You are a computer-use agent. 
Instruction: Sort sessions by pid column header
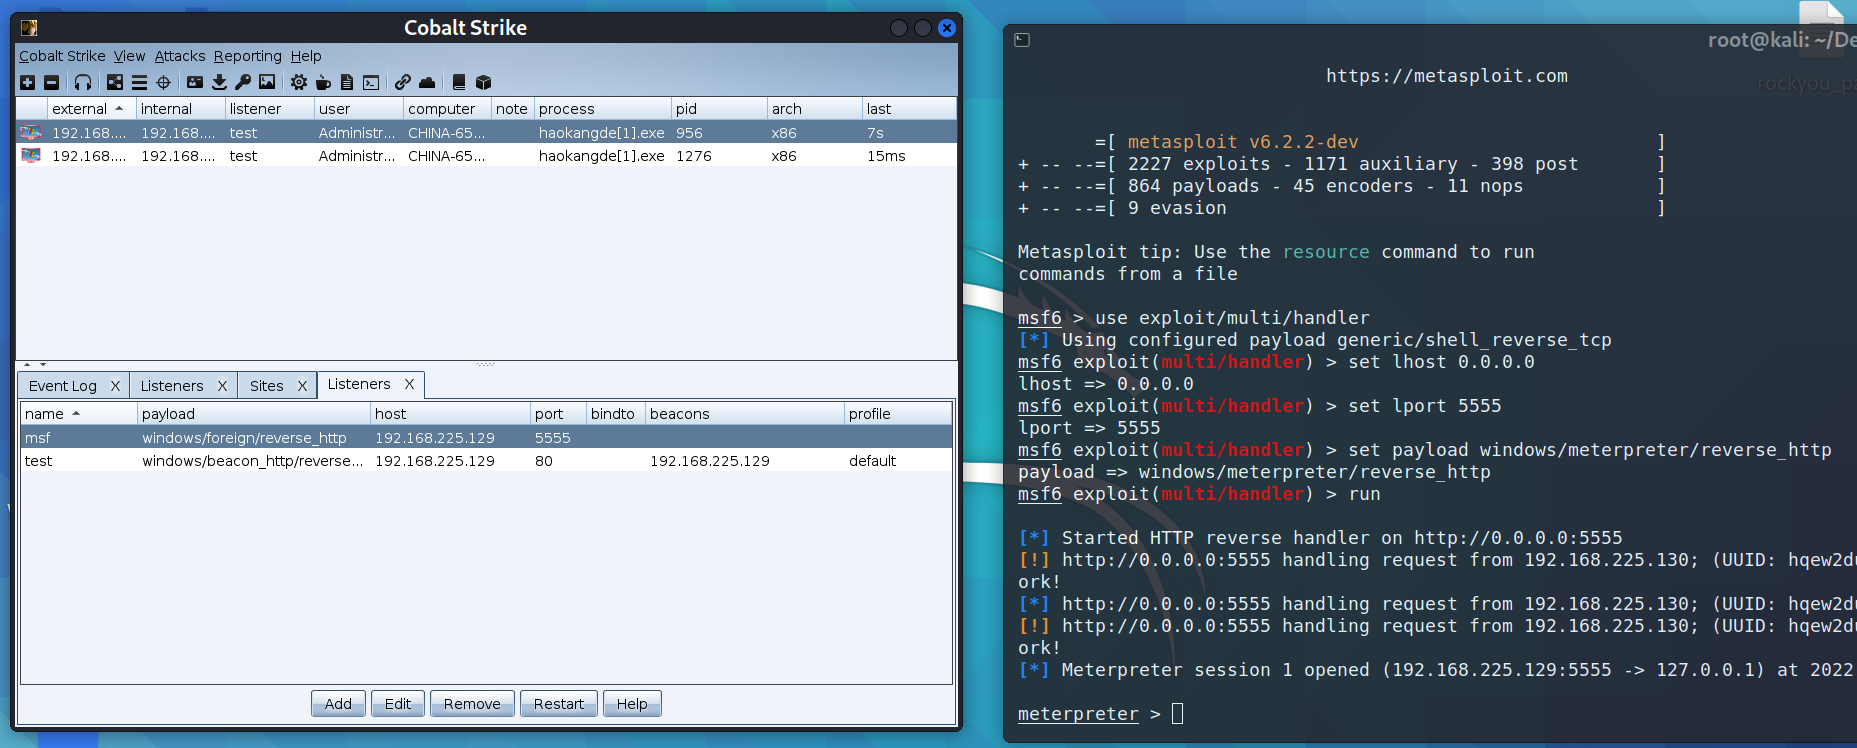719,109
